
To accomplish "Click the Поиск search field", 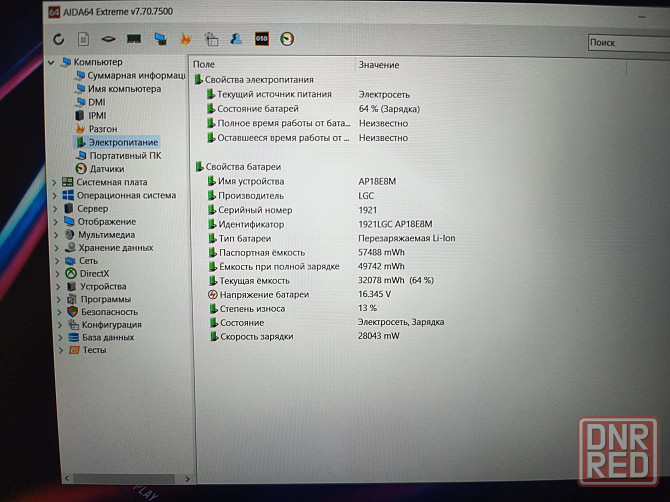I will tap(625, 43).
